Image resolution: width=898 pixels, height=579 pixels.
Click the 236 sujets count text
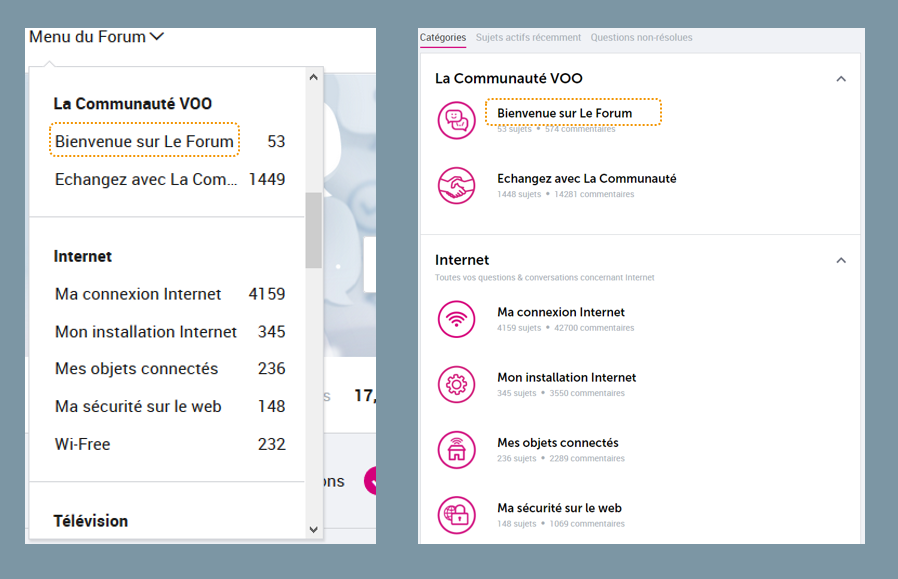click(517, 458)
